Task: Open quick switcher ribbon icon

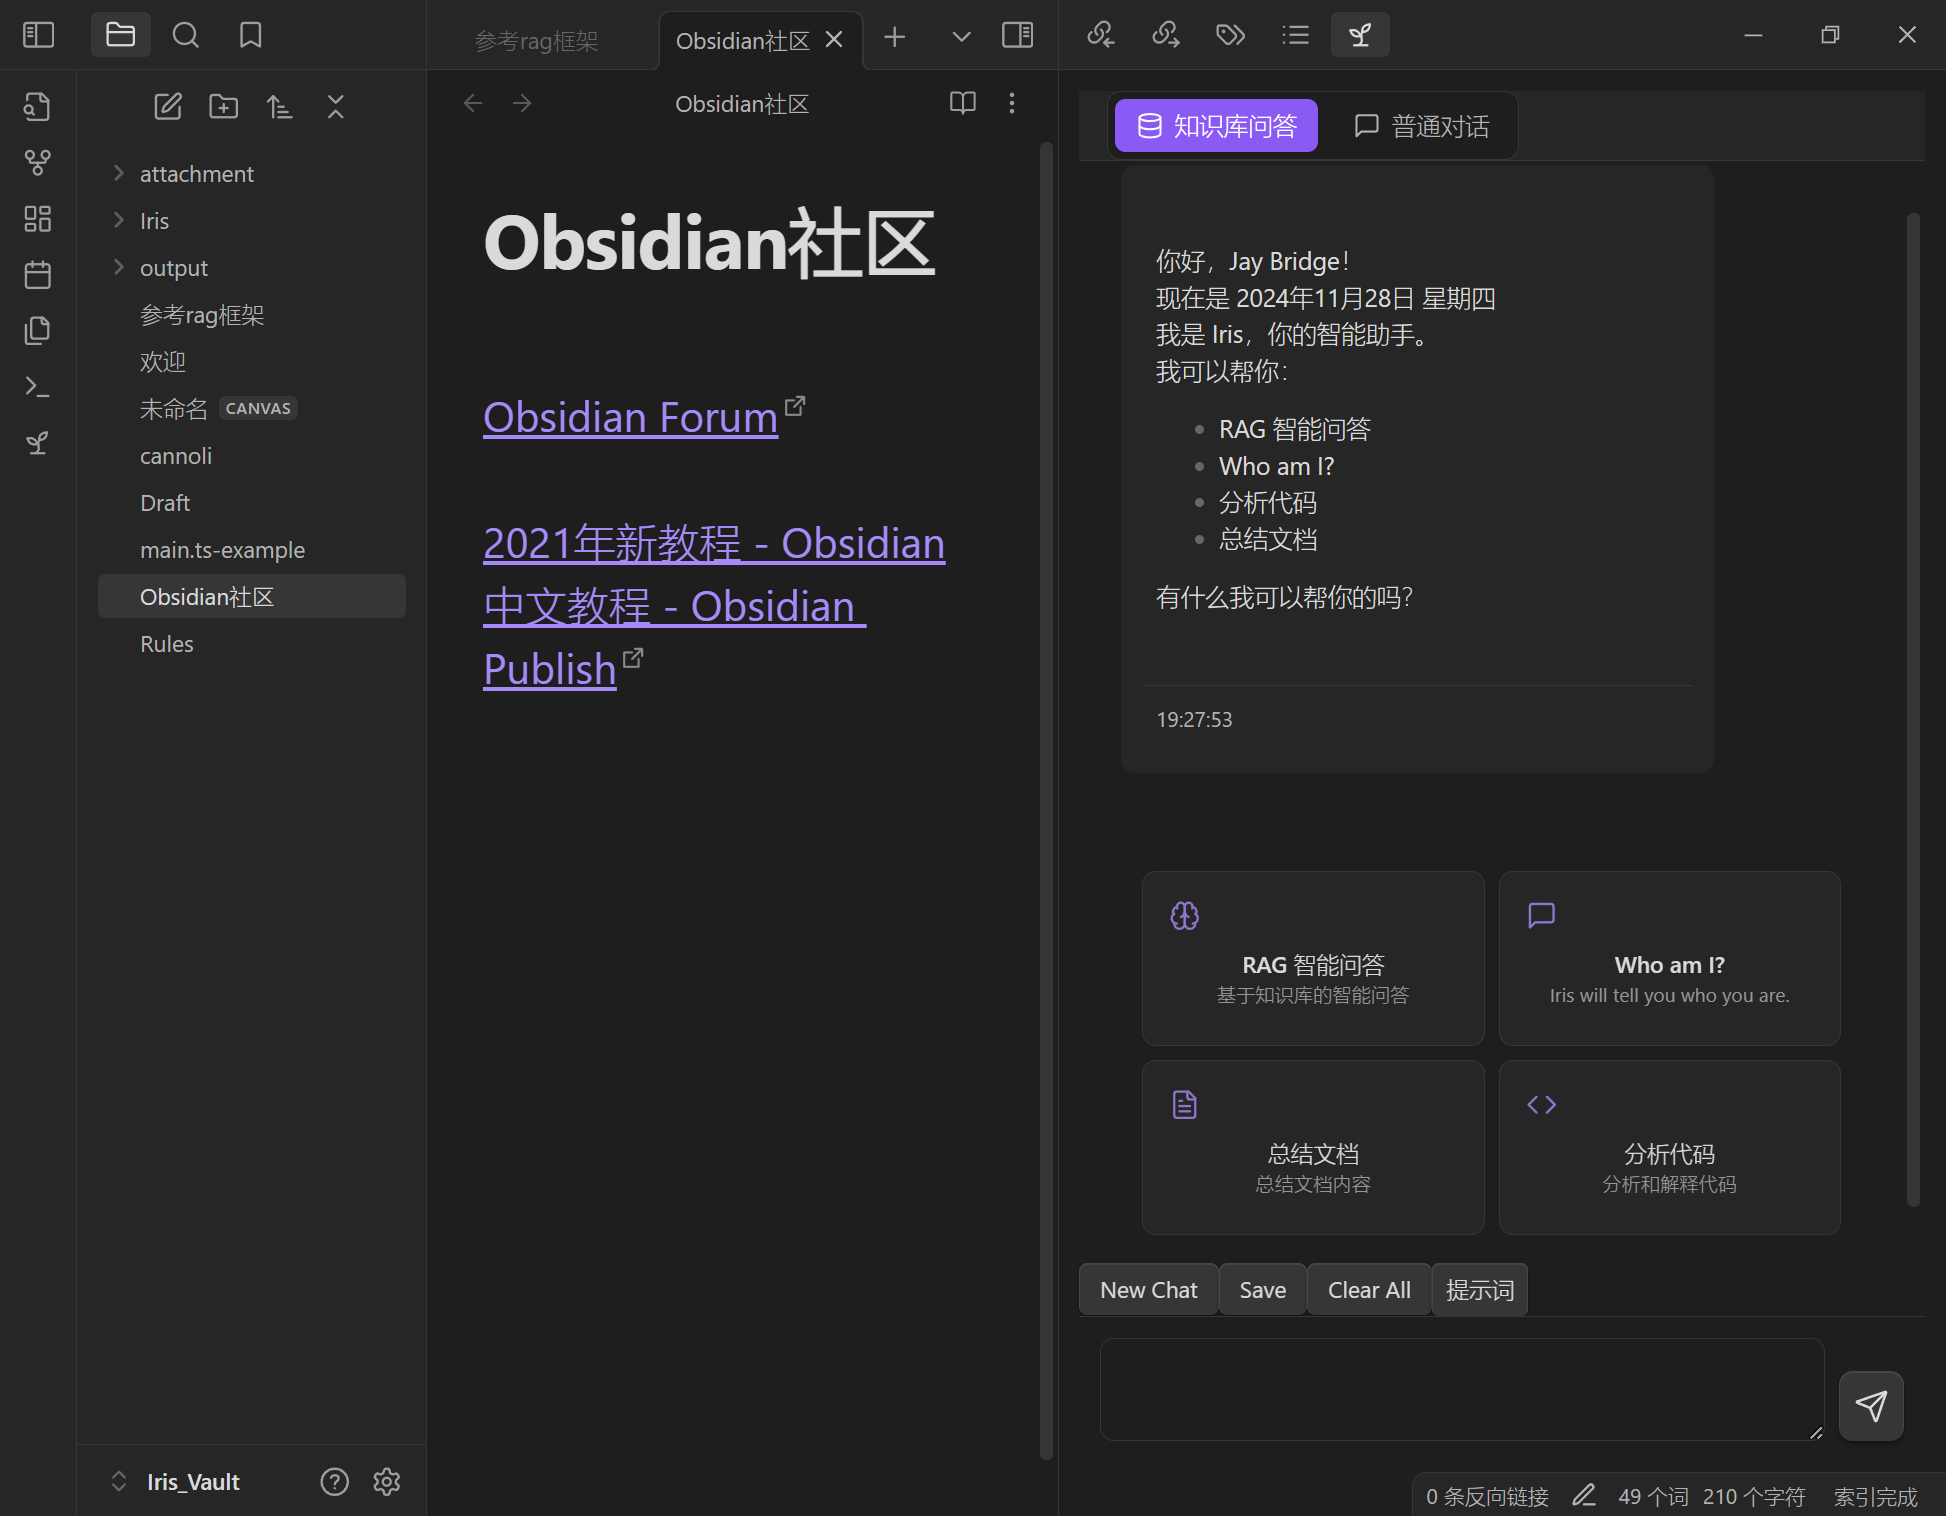Action: click(x=38, y=106)
